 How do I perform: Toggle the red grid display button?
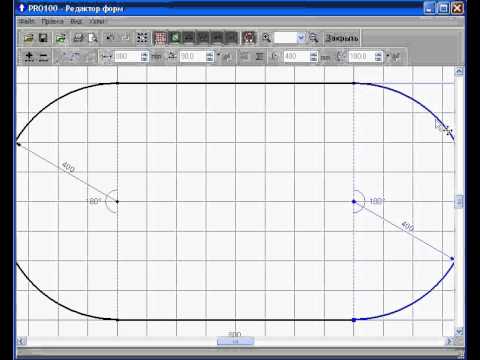[160, 38]
